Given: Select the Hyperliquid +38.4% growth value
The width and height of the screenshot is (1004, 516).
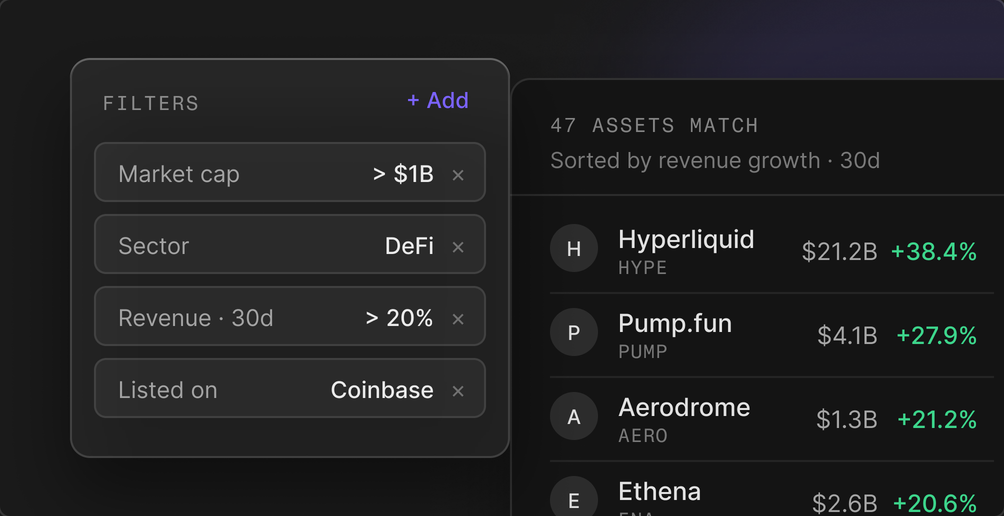Looking at the screenshot, I should (934, 252).
